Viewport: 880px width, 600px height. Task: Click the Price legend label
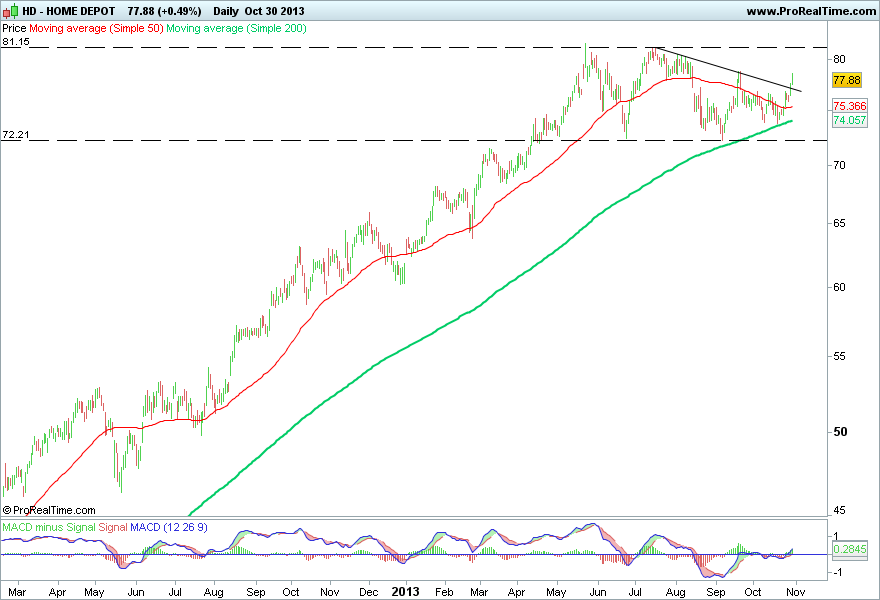click(x=14, y=28)
